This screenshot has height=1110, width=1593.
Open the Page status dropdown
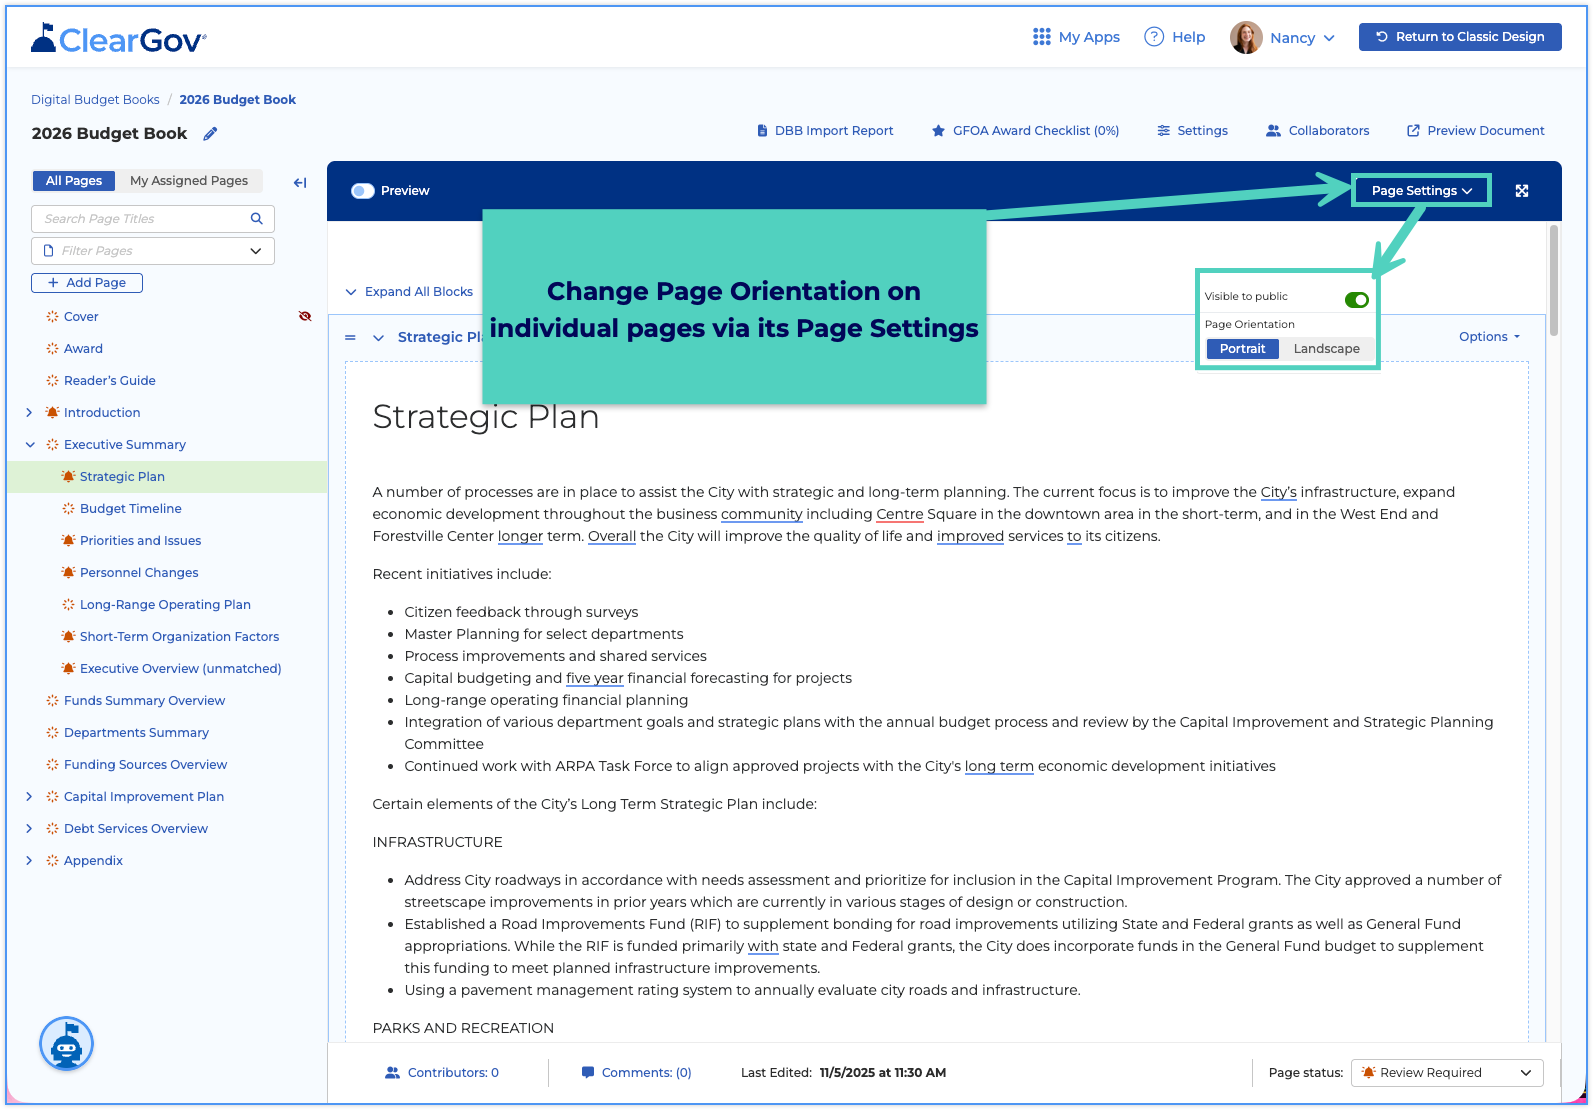[1447, 1073]
